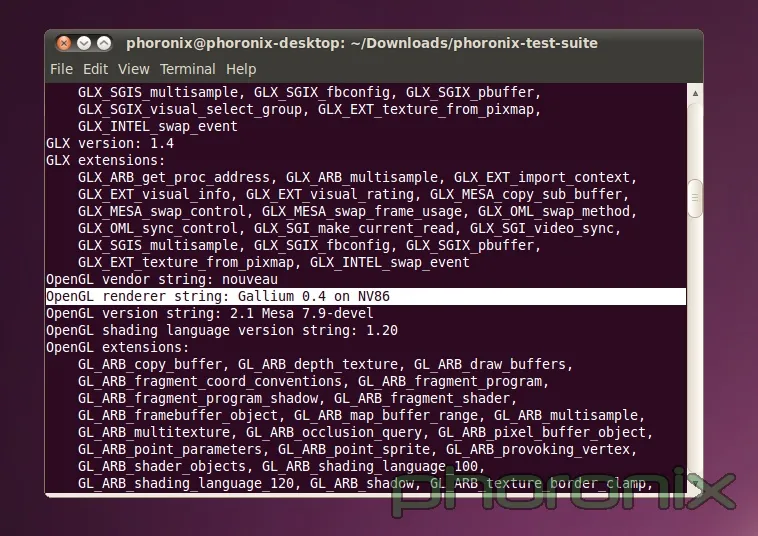Click 'GL_ARB_occlusion_query' text

point(334,432)
